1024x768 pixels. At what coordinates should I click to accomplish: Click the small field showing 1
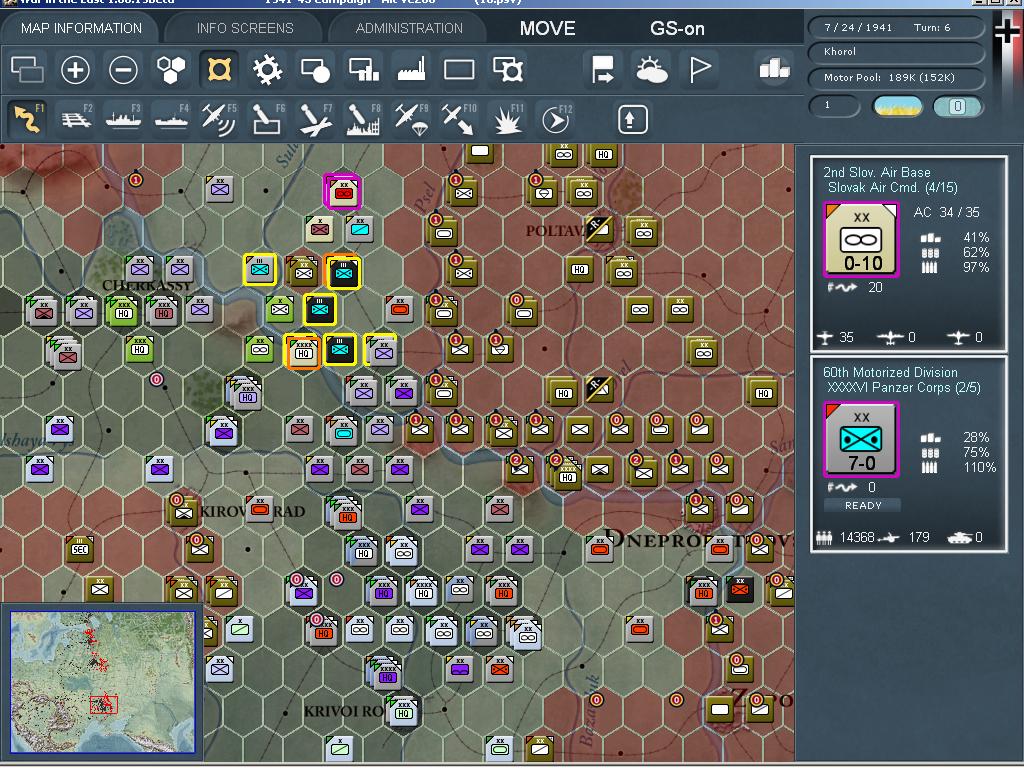point(835,105)
